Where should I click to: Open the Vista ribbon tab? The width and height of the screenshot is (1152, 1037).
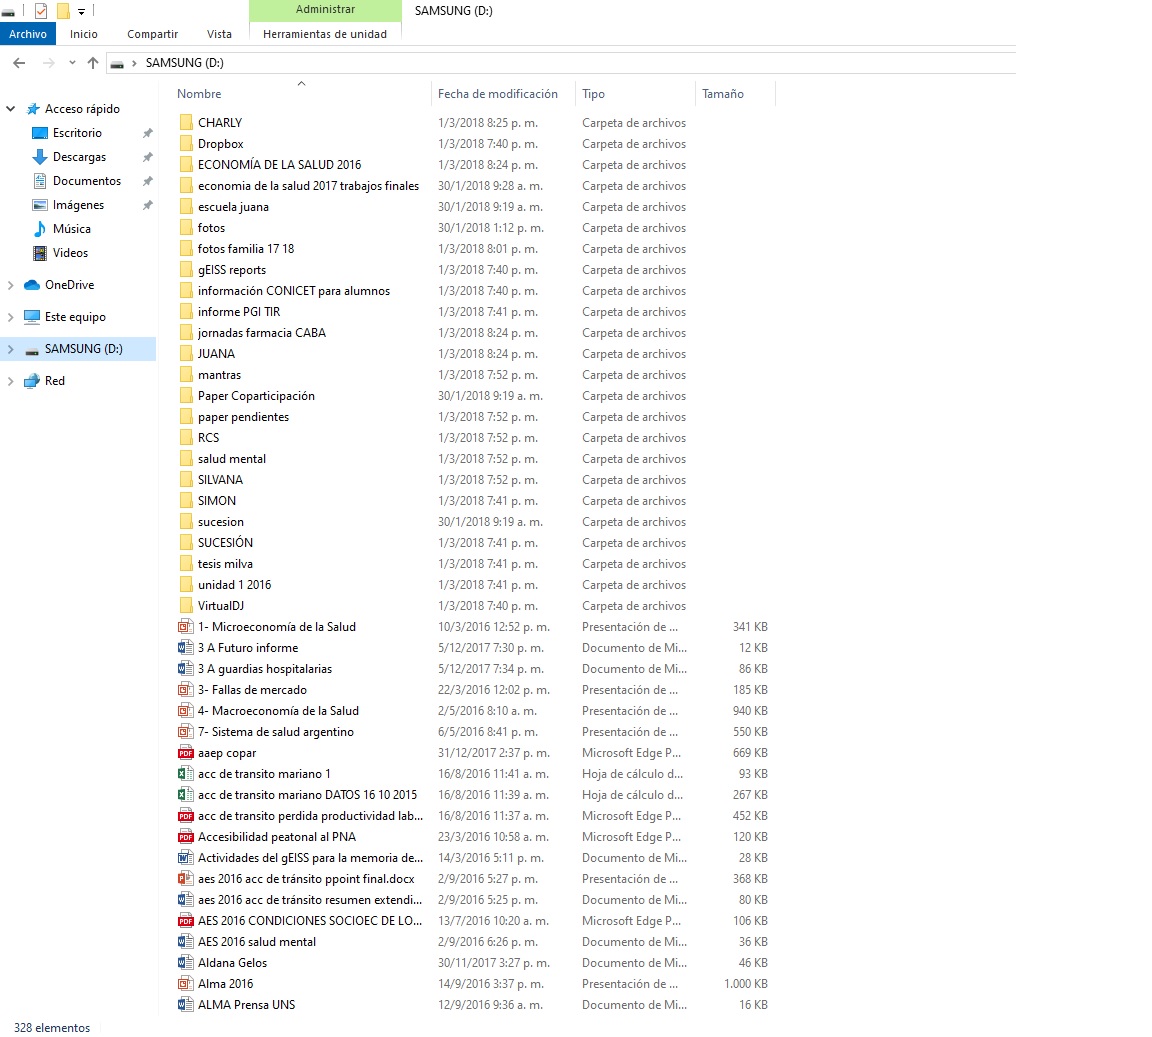coord(219,34)
